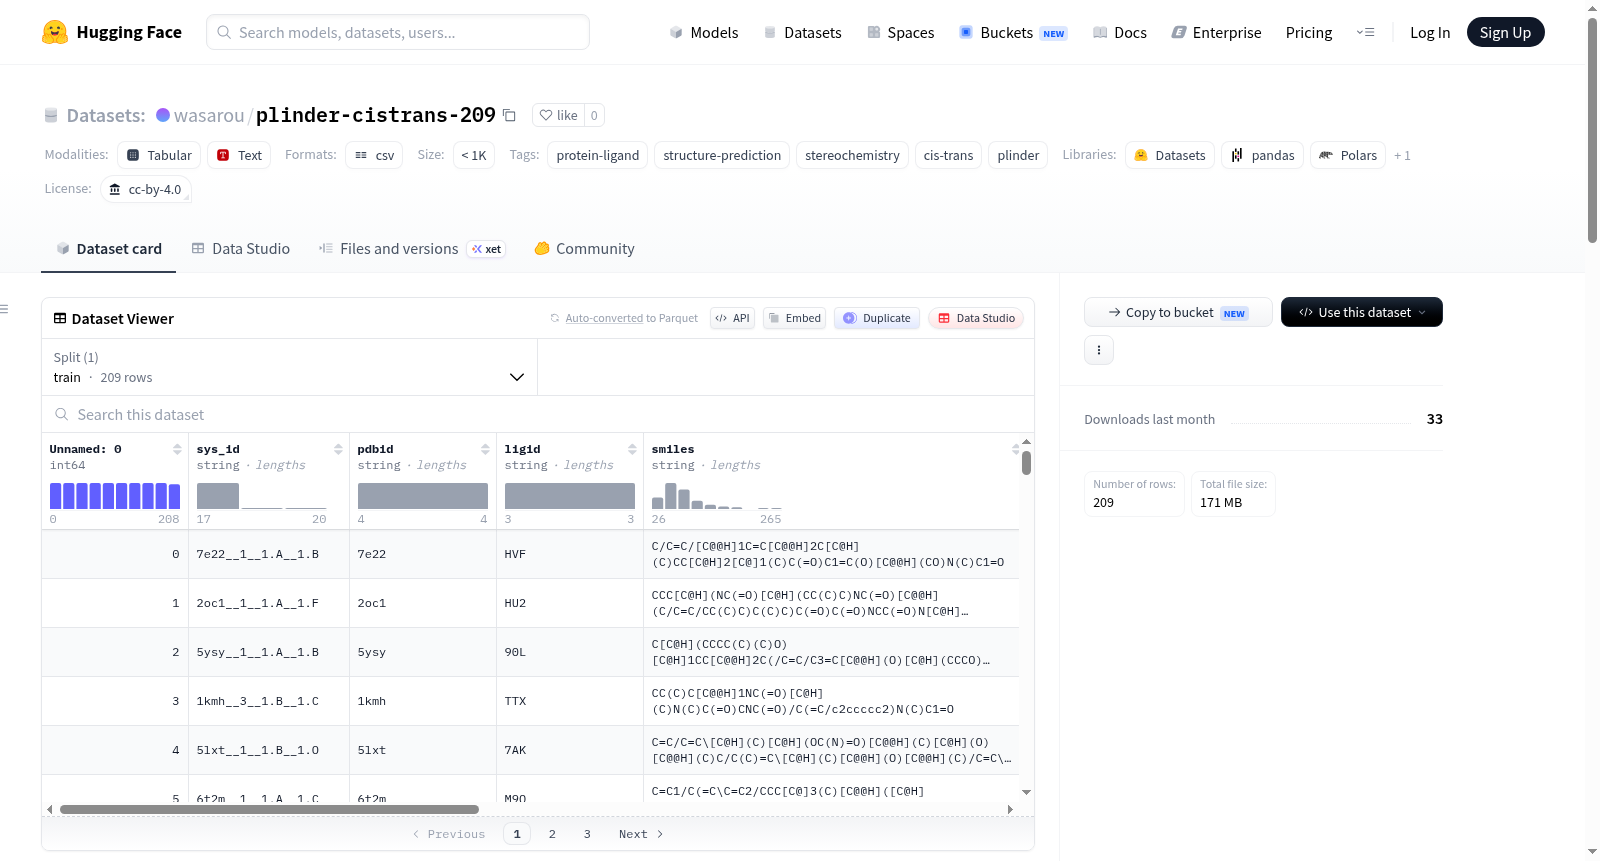The image size is (1600, 861).
Task: Click the 7e22__1__1.A__1.B cell
Action: [269, 554]
